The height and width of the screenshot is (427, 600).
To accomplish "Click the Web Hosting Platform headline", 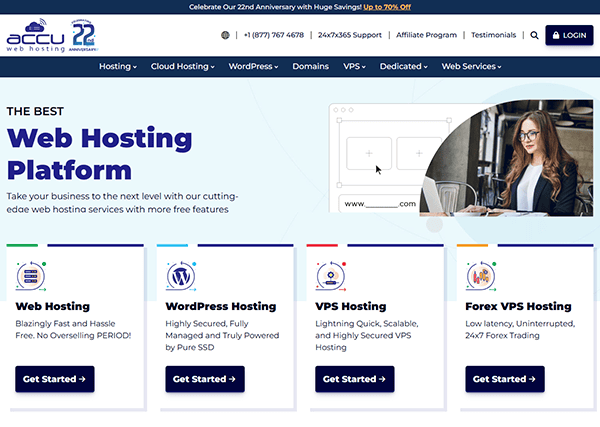I will coord(100,154).
